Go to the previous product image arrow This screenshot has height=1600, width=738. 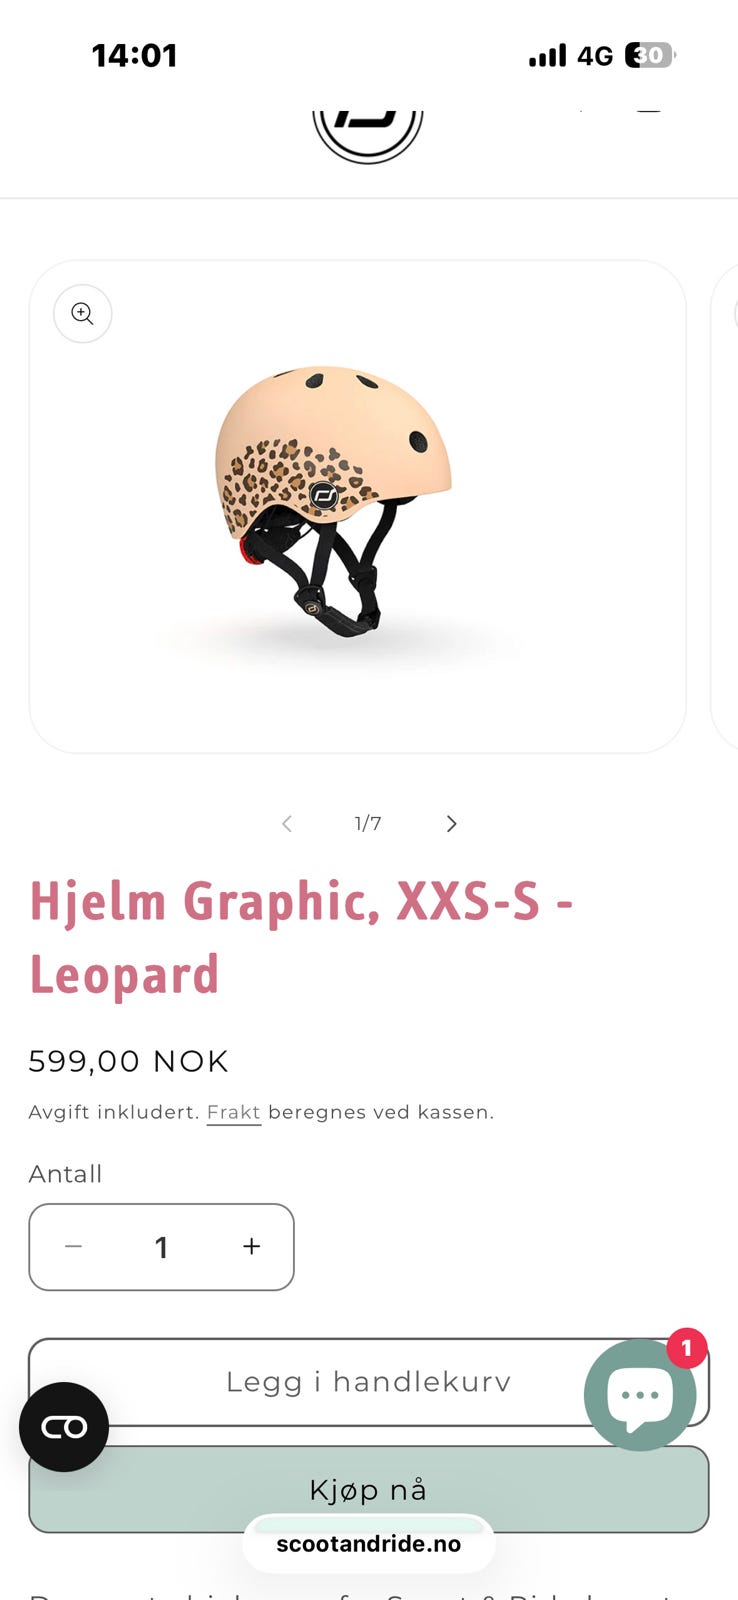click(287, 824)
